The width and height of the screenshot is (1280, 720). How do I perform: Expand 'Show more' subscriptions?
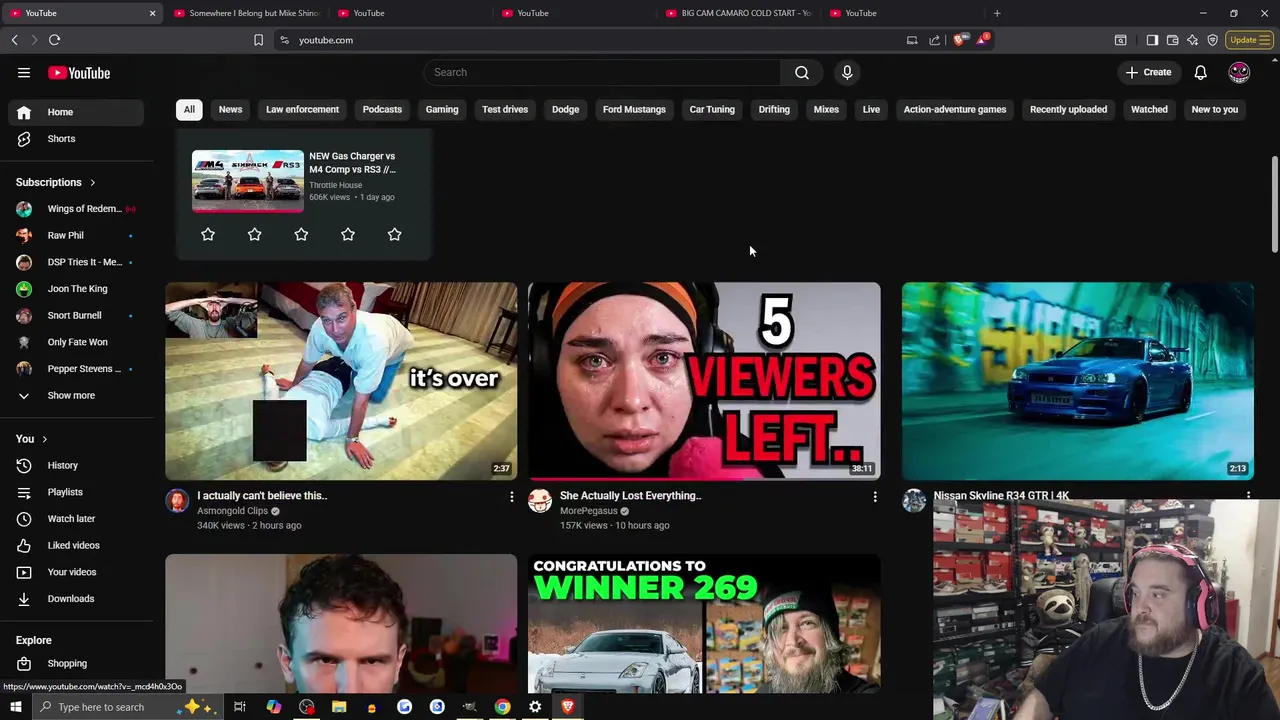pos(72,395)
